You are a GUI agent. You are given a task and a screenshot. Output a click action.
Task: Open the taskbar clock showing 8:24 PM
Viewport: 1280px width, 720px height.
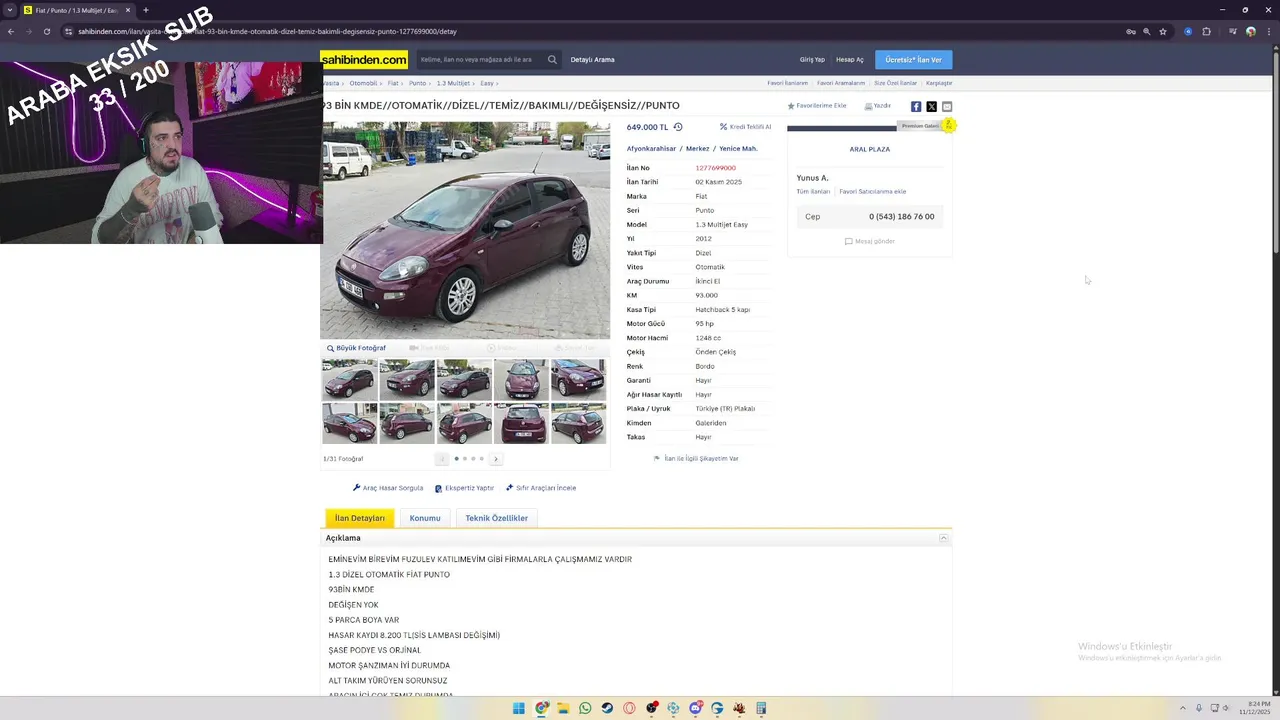[x=1254, y=708]
